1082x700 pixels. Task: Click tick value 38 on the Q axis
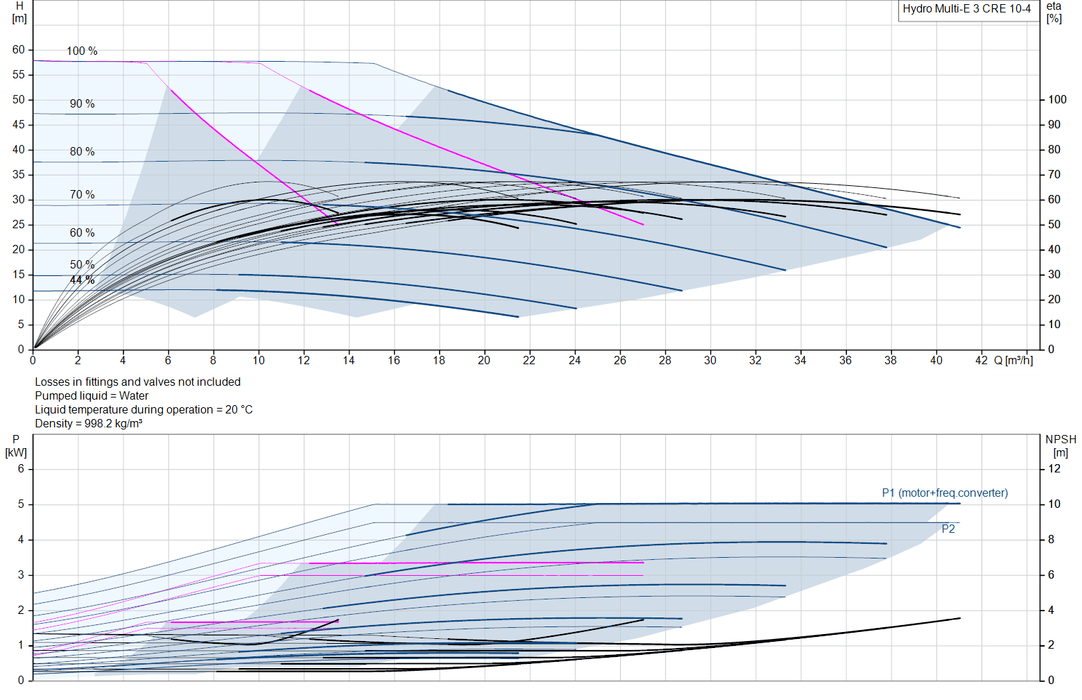pyautogui.click(x=890, y=360)
